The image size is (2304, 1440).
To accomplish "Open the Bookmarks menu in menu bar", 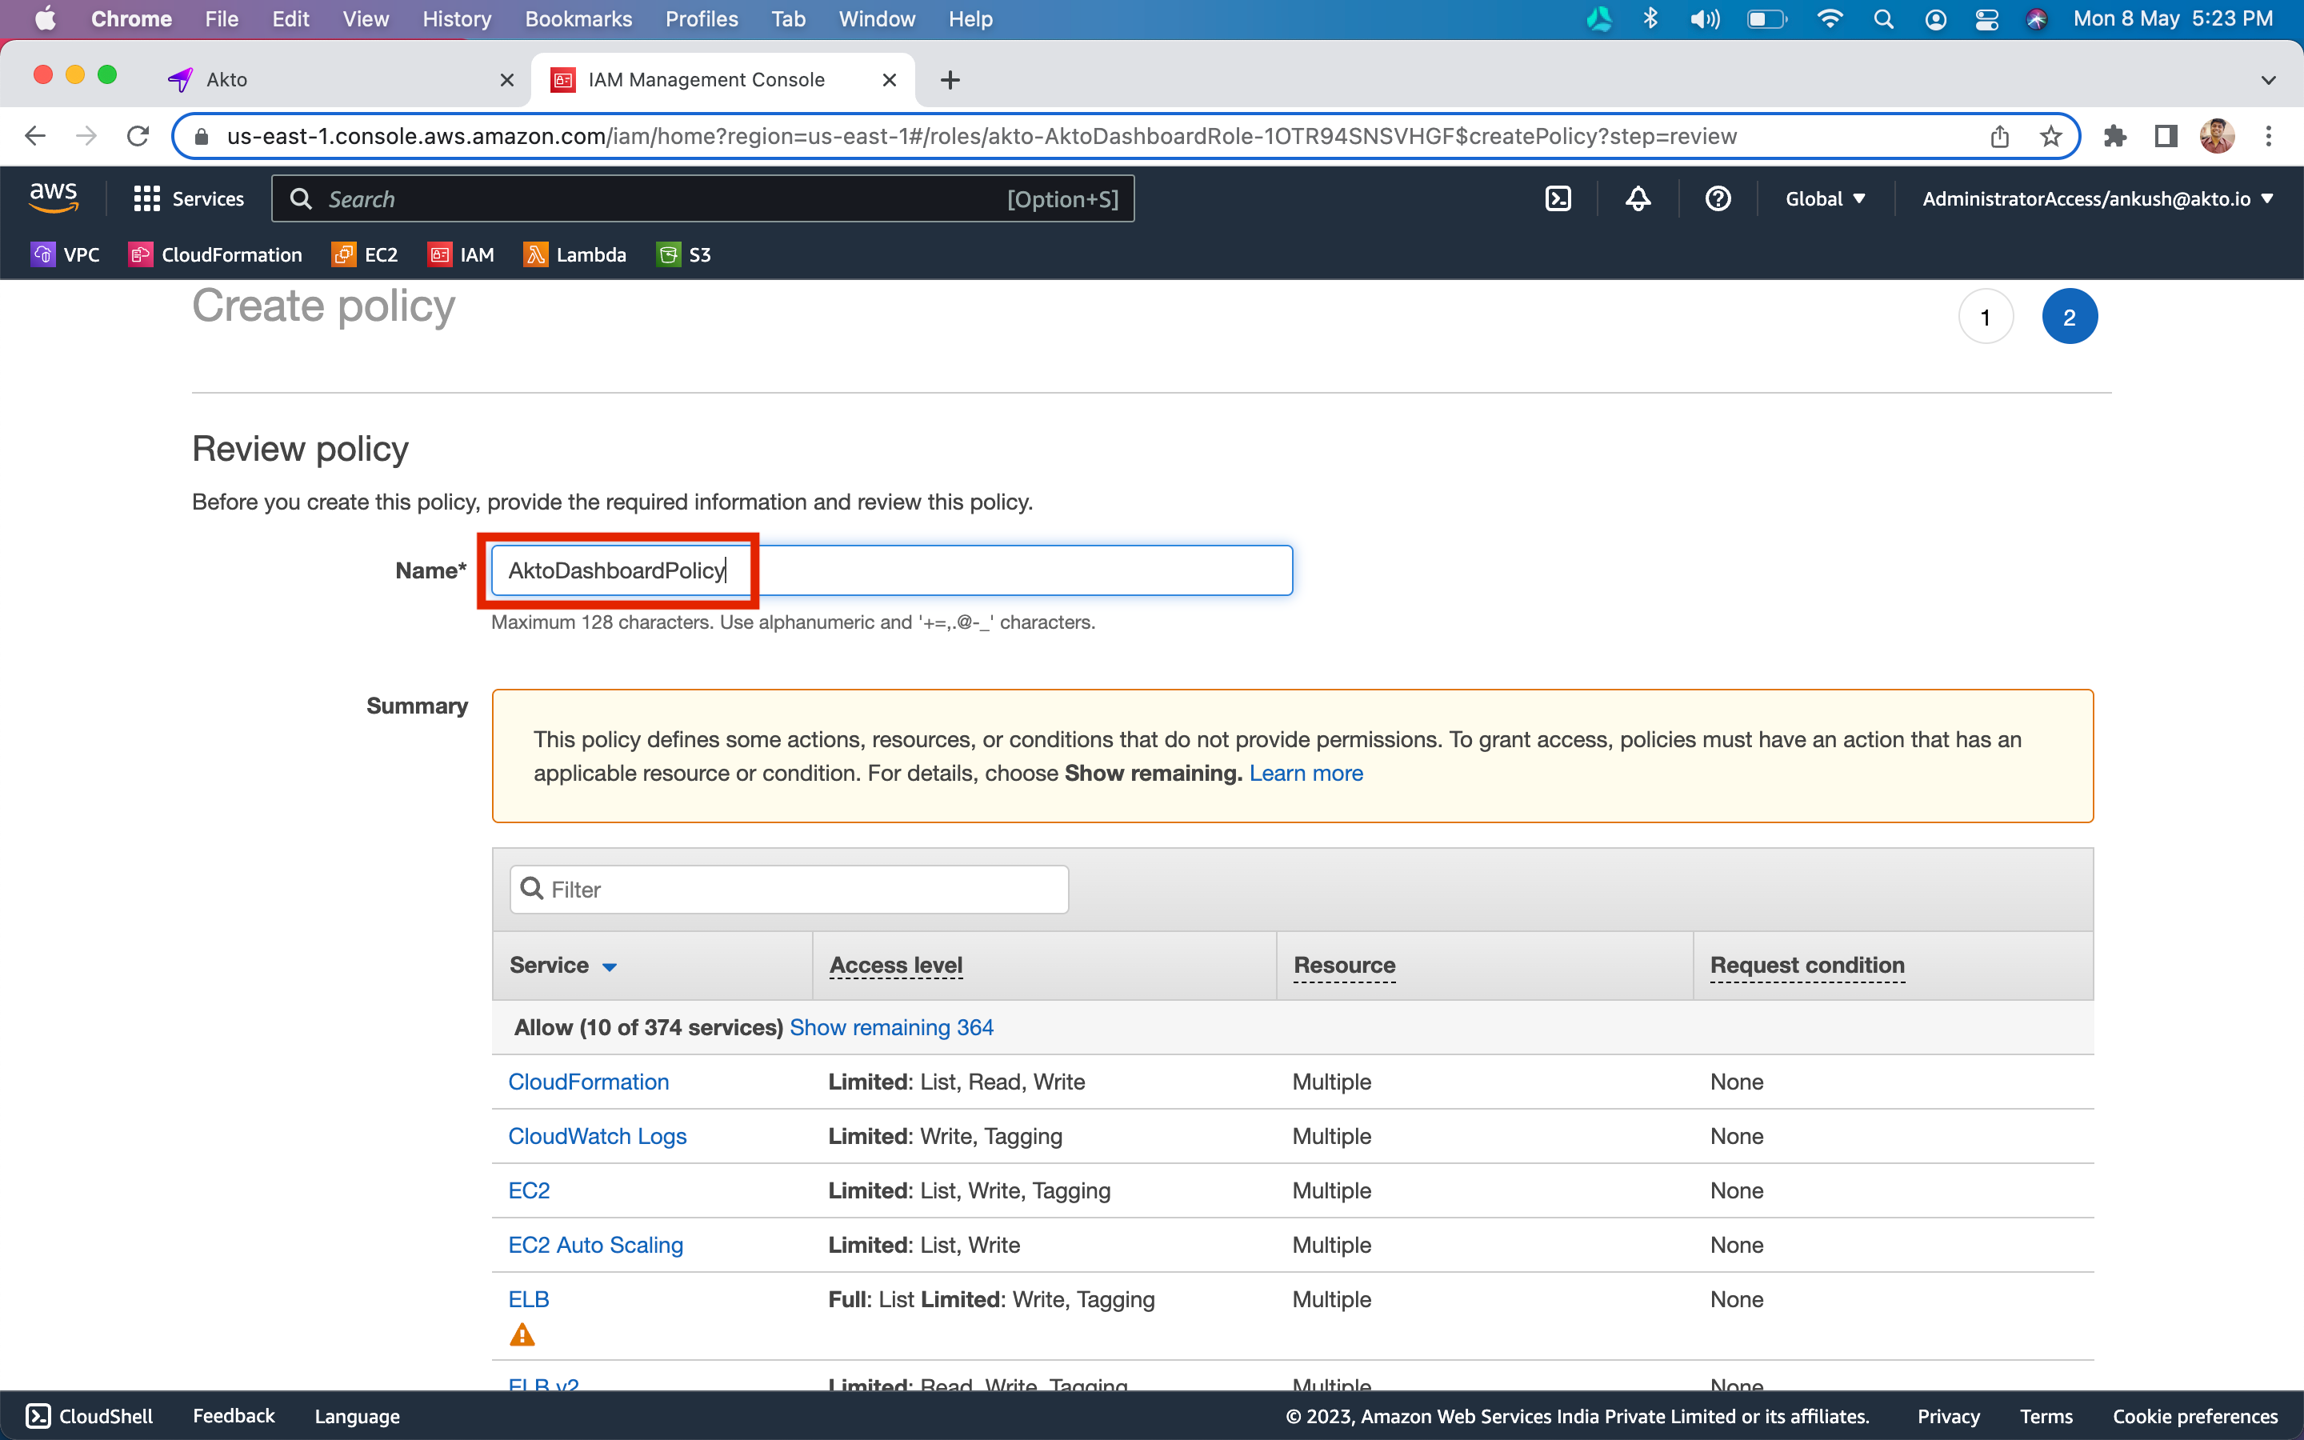I will pos(577,19).
